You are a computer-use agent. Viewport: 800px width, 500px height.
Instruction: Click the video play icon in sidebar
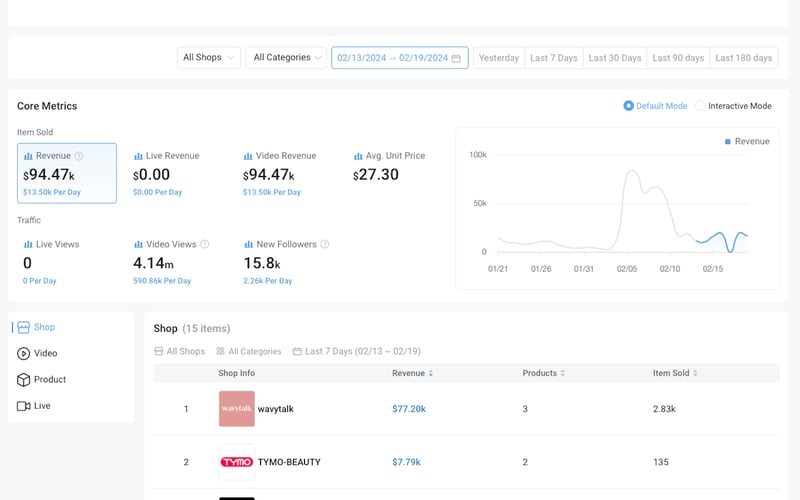[23, 353]
